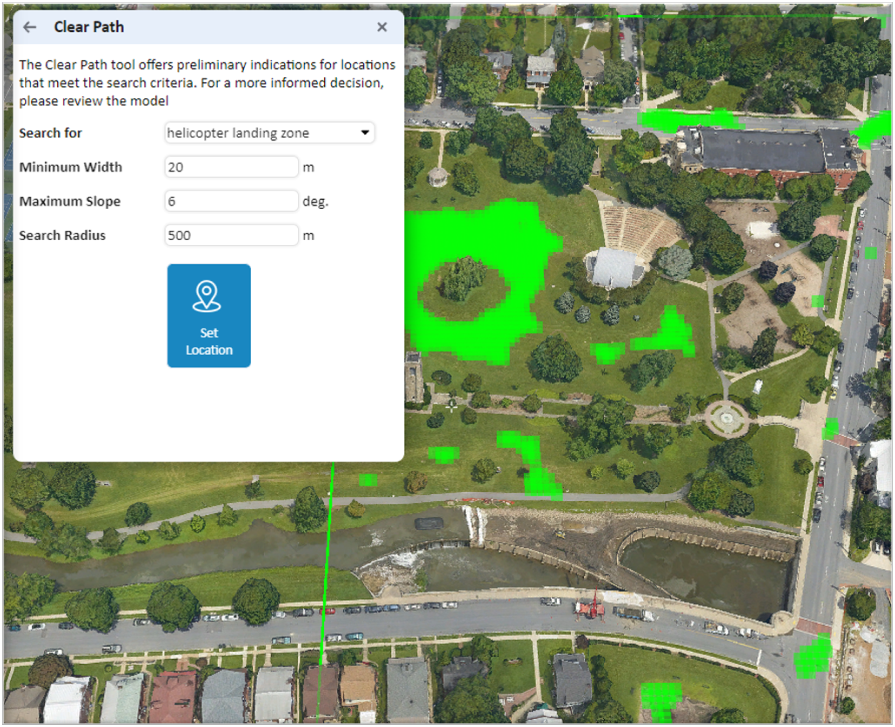Screen dimensions: 895x727
Task: Click the map pin icon on Set Location
Action: (208, 296)
